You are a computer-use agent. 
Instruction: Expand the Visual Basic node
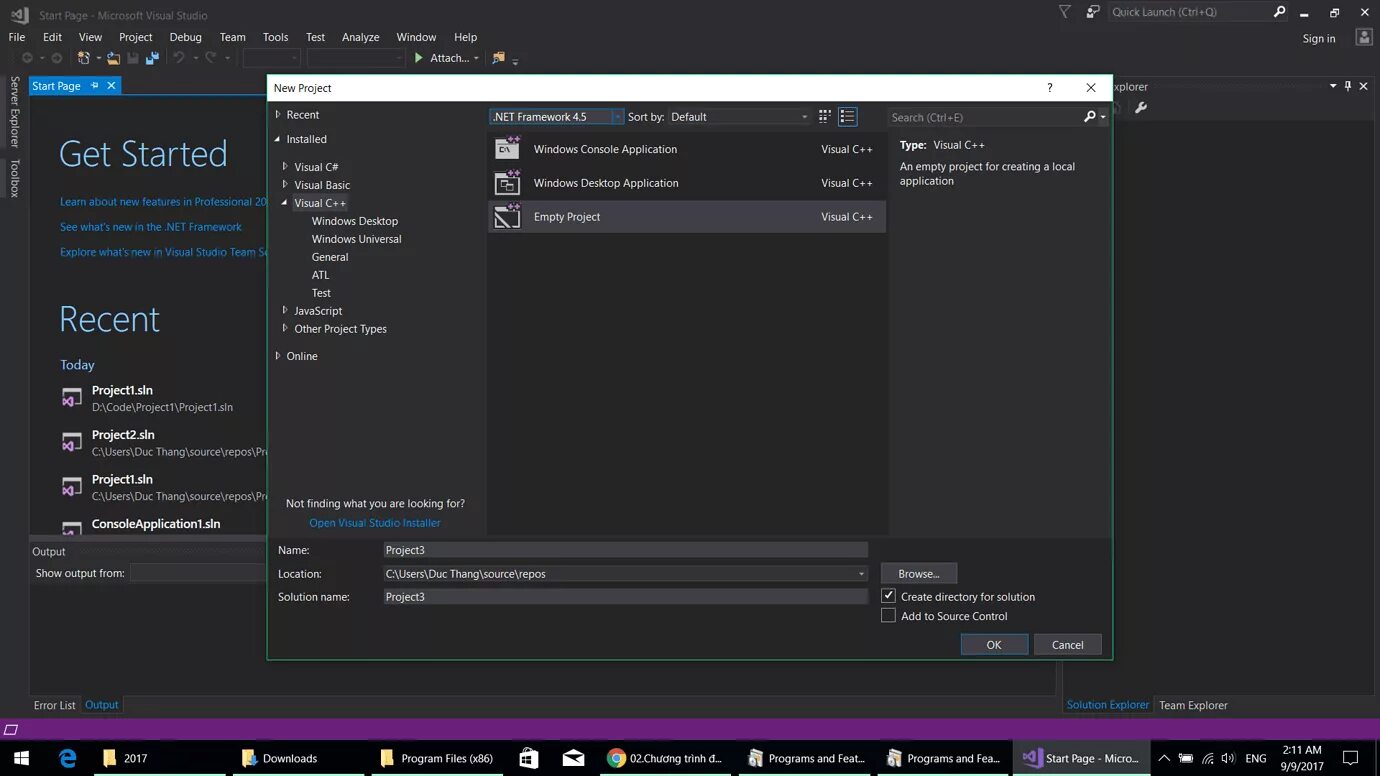click(285, 185)
